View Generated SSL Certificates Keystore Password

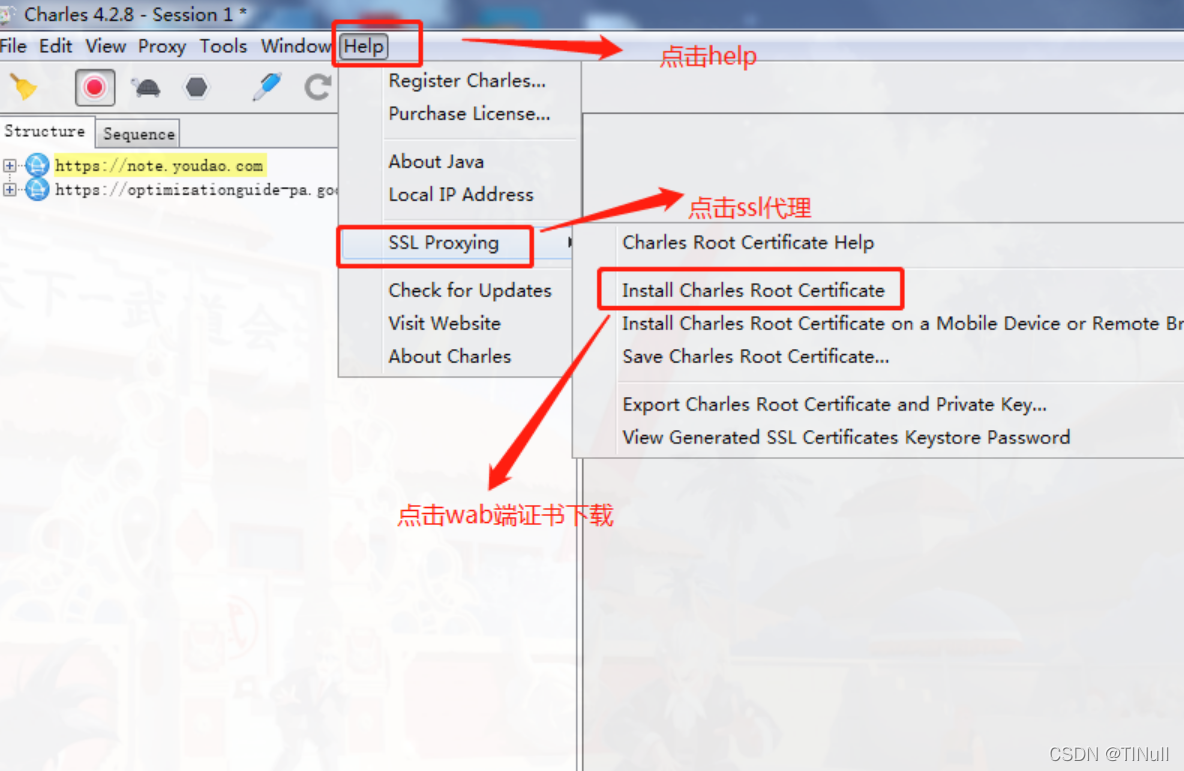tap(846, 438)
